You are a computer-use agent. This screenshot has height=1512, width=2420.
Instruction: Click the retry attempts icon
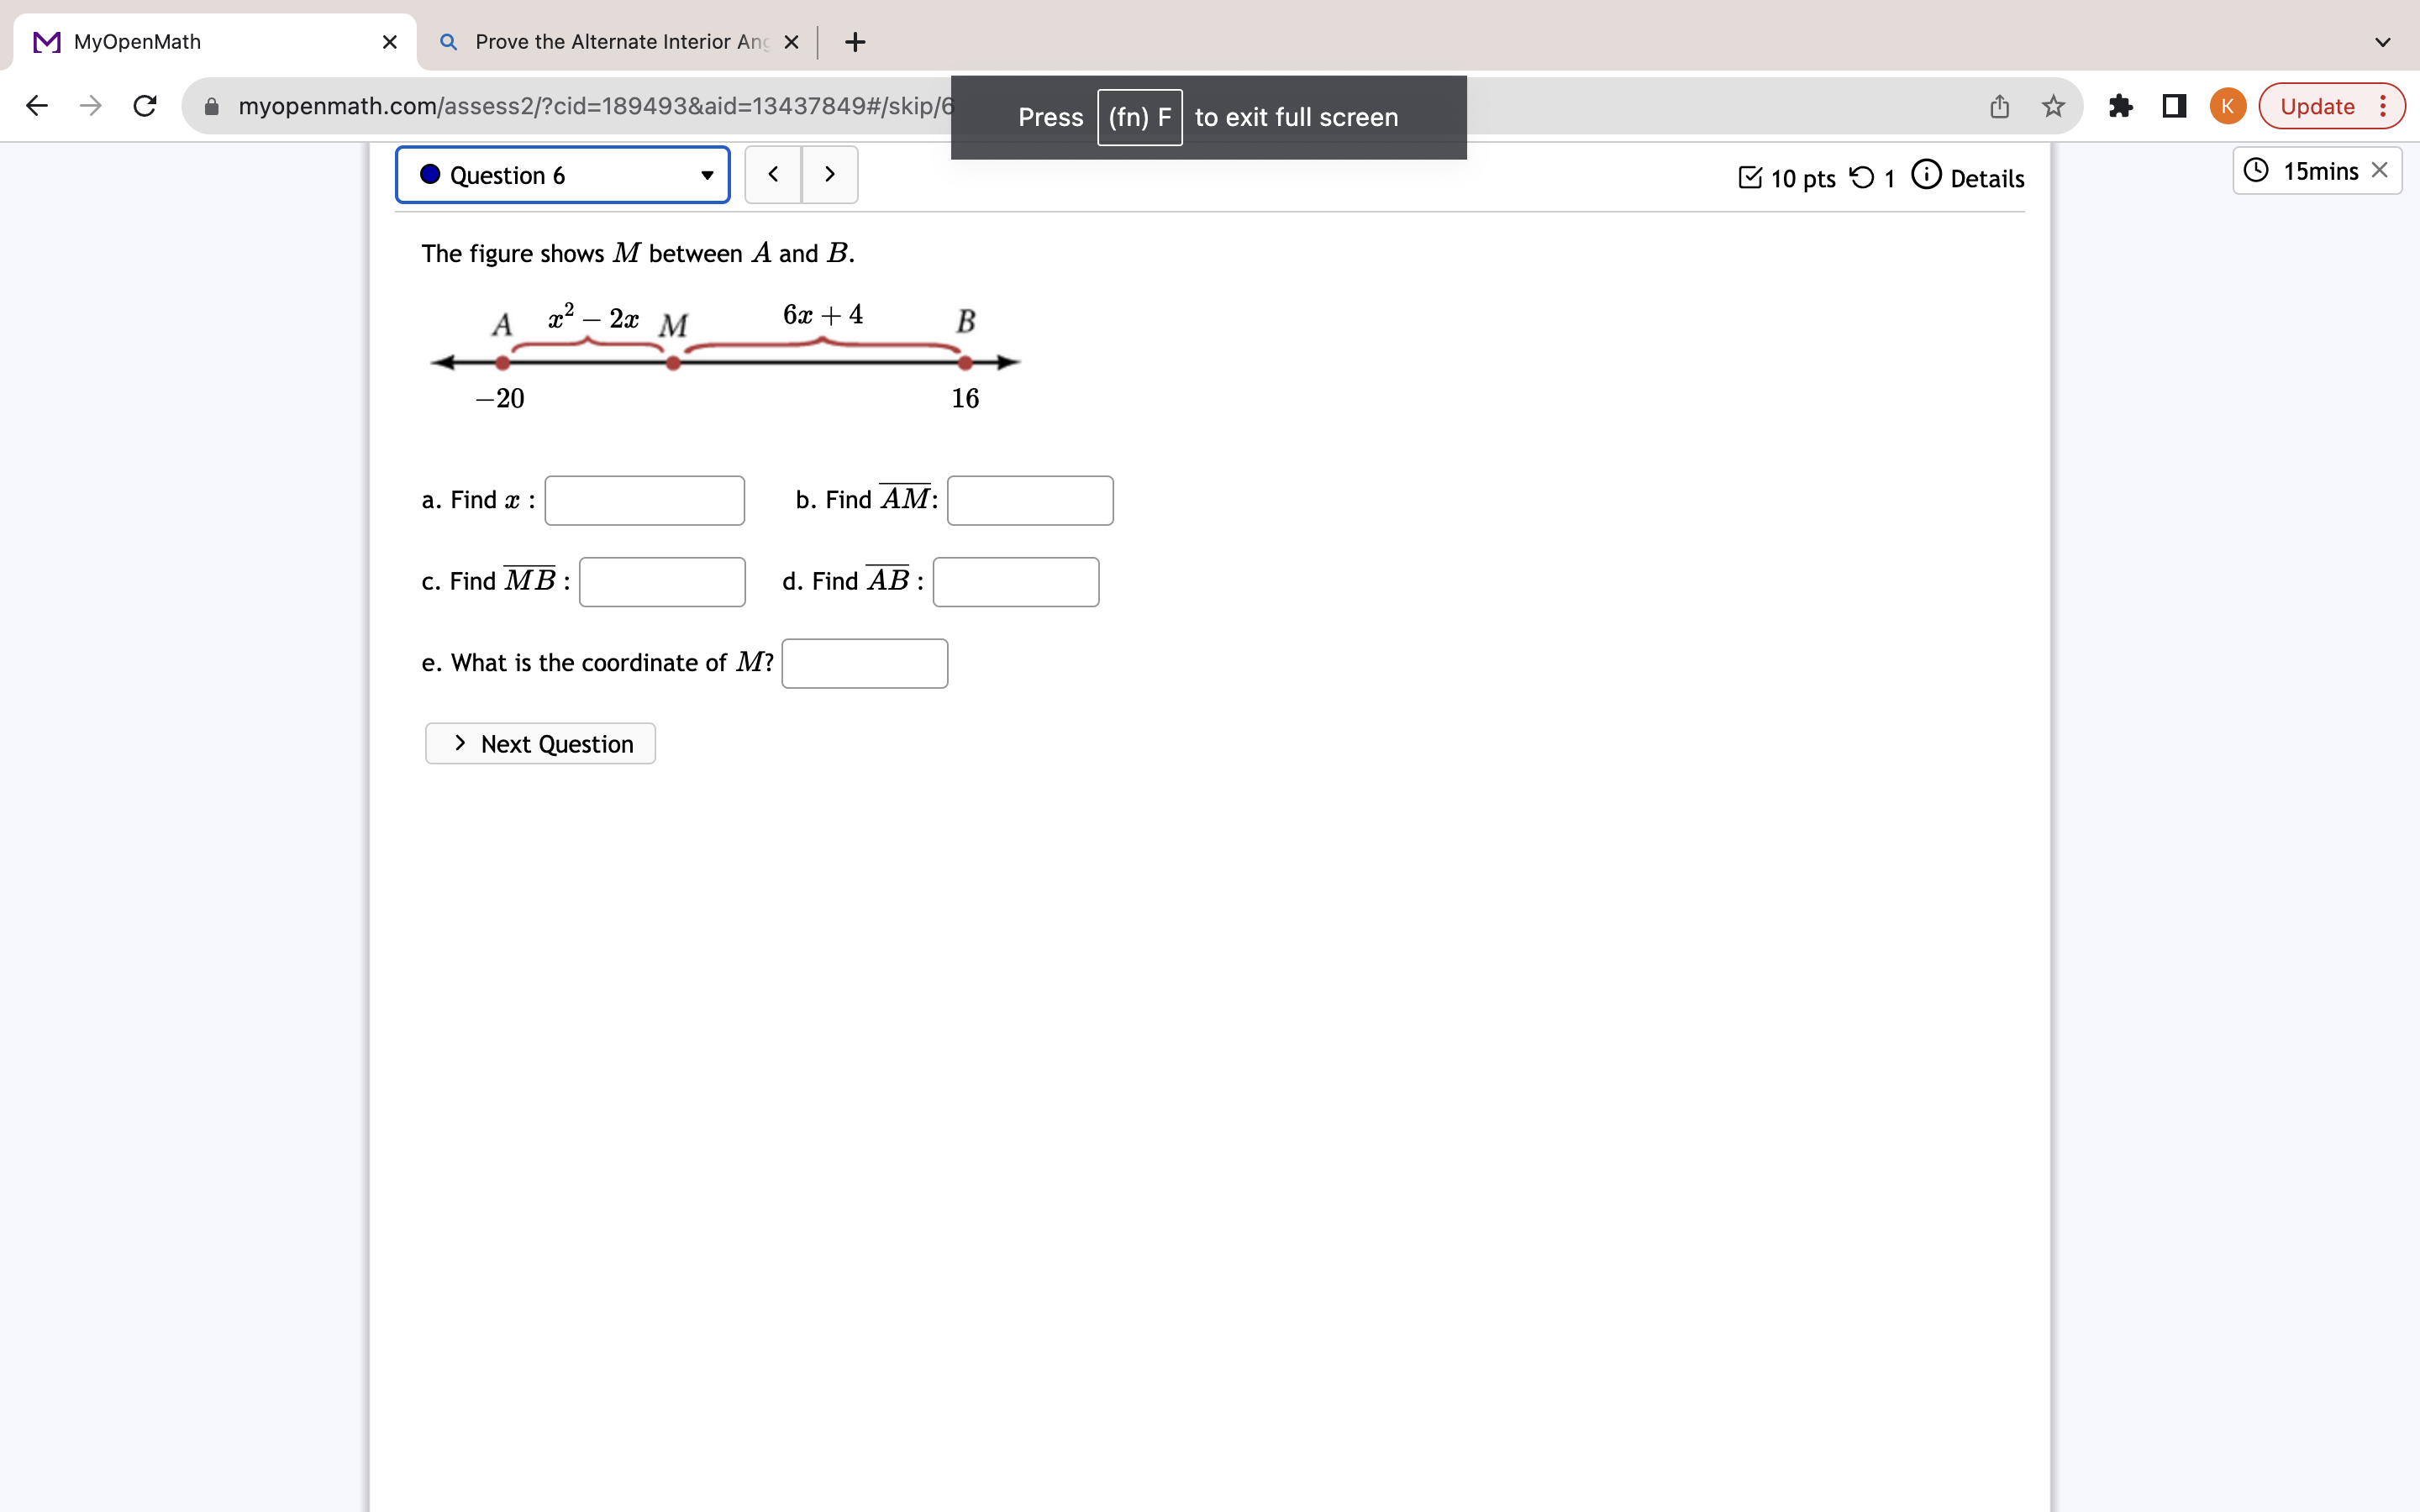[x=1861, y=178]
